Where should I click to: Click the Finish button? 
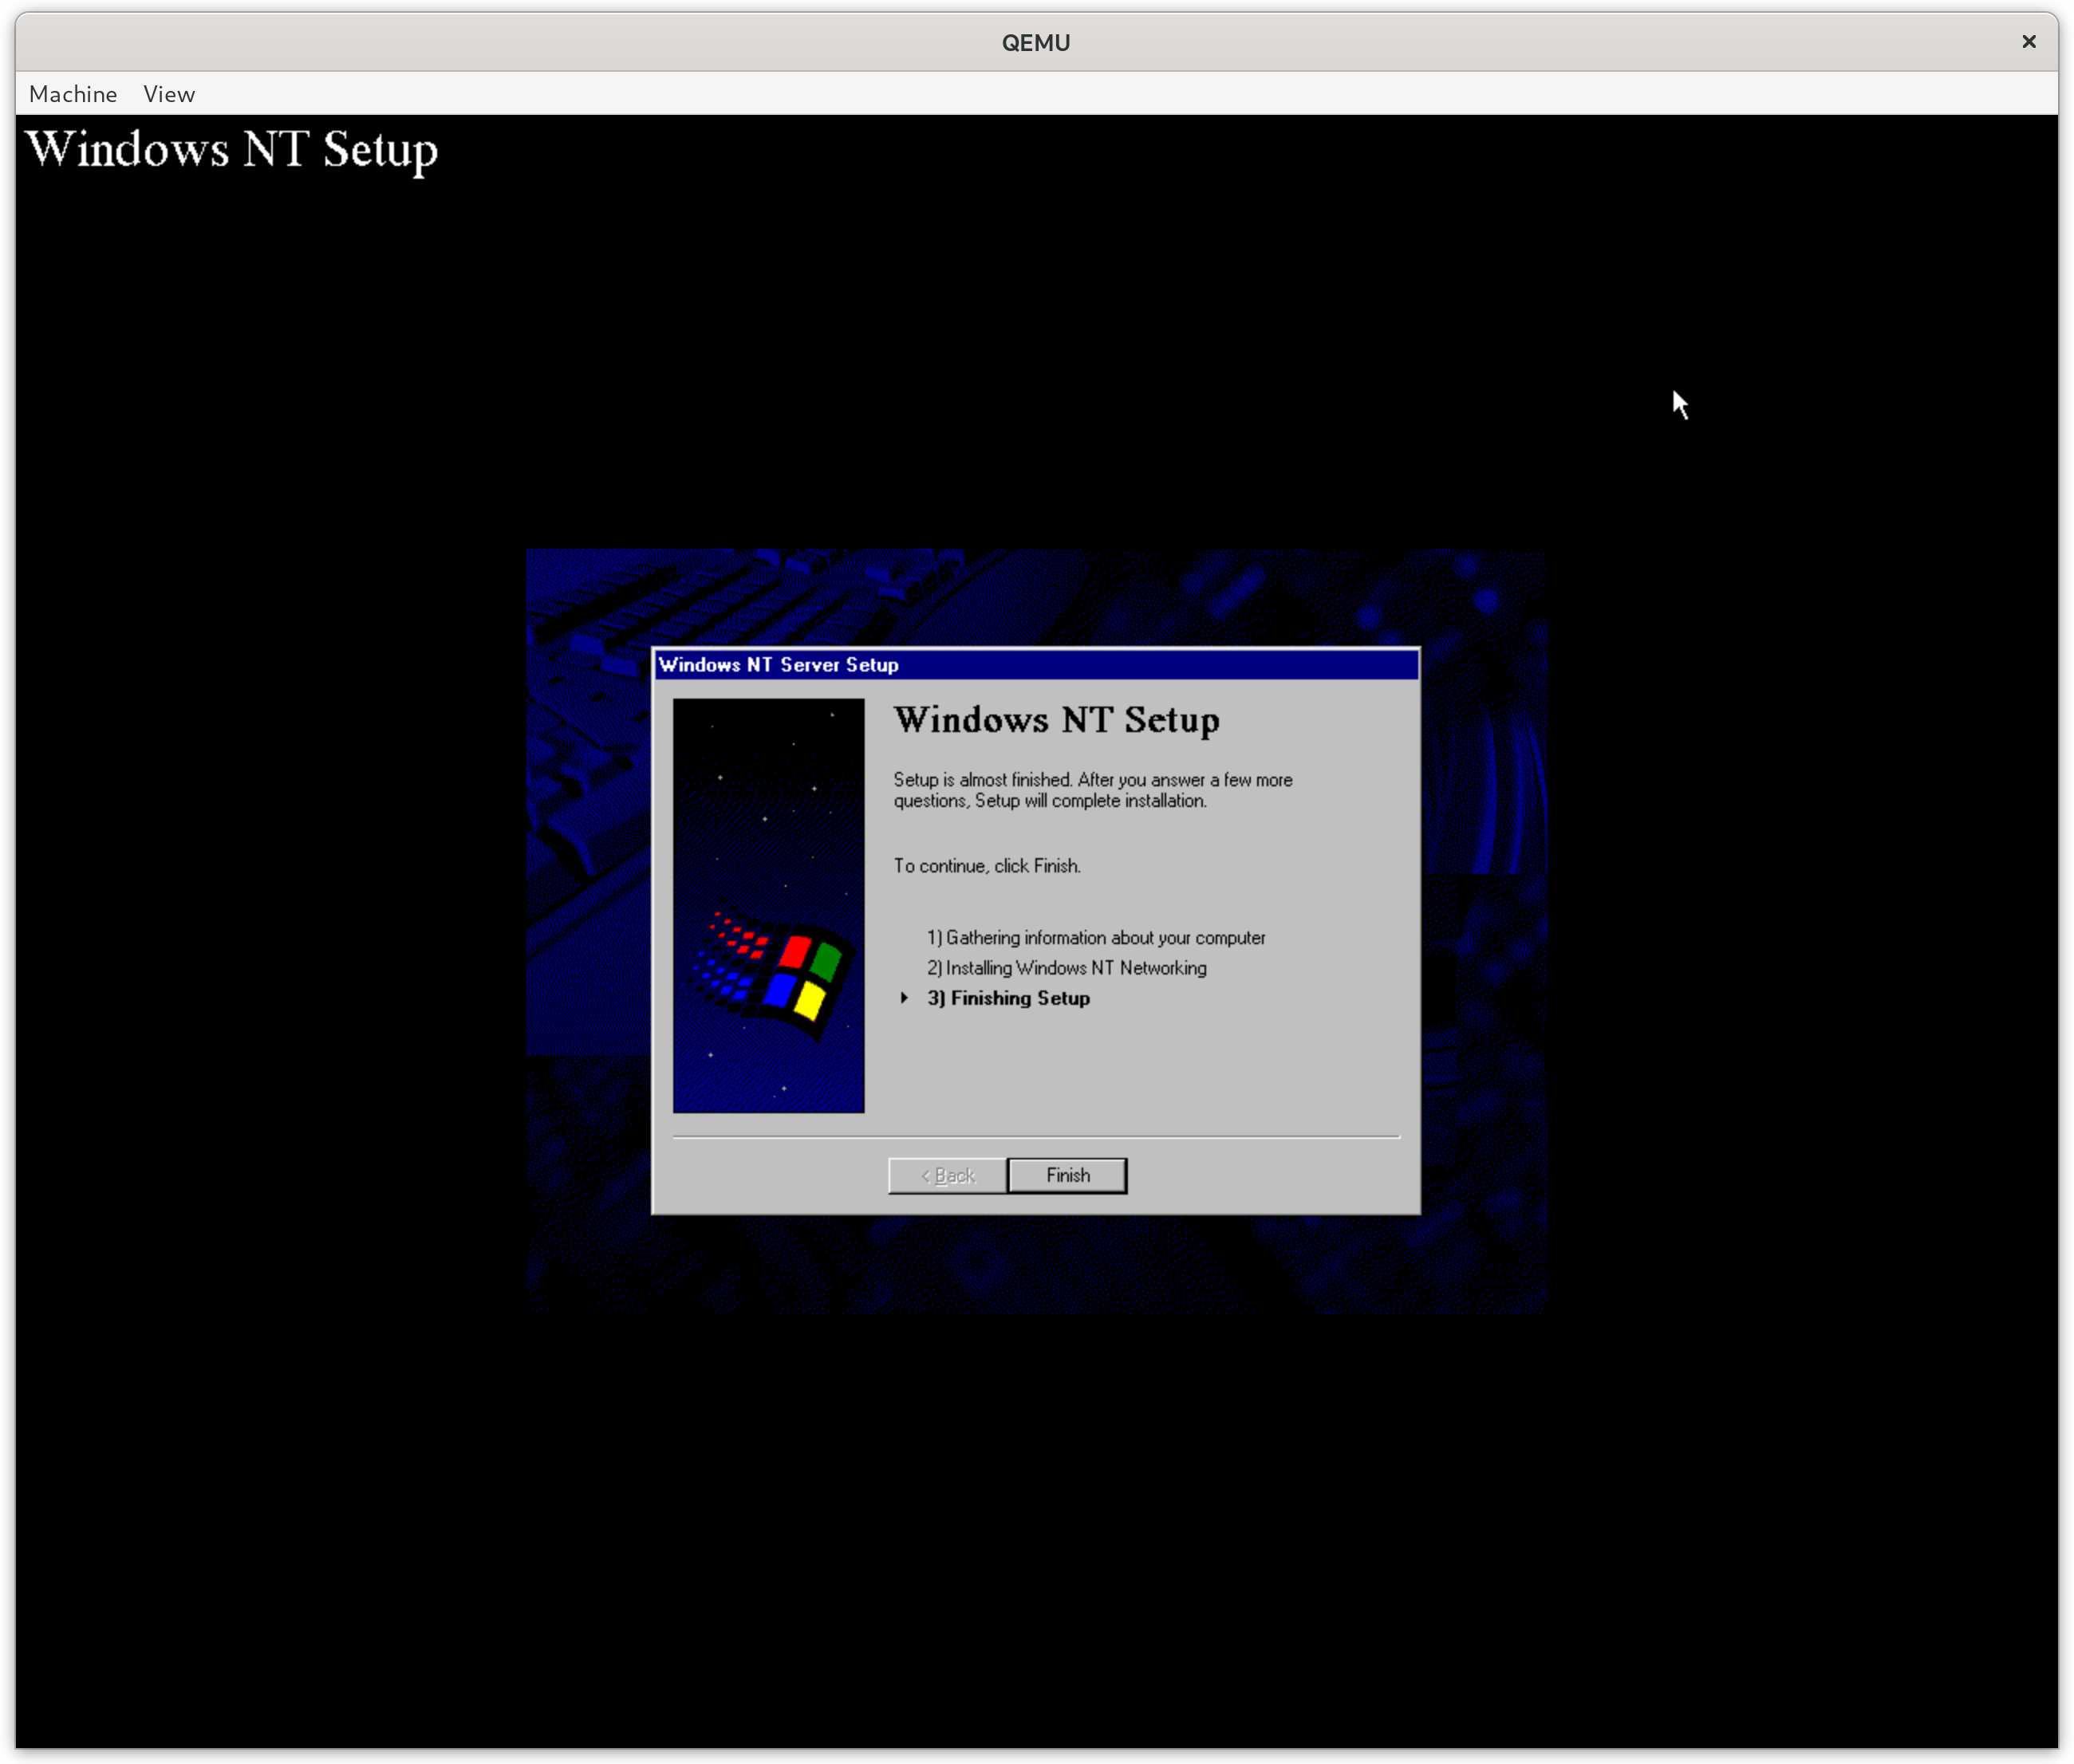click(x=1067, y=1175)
